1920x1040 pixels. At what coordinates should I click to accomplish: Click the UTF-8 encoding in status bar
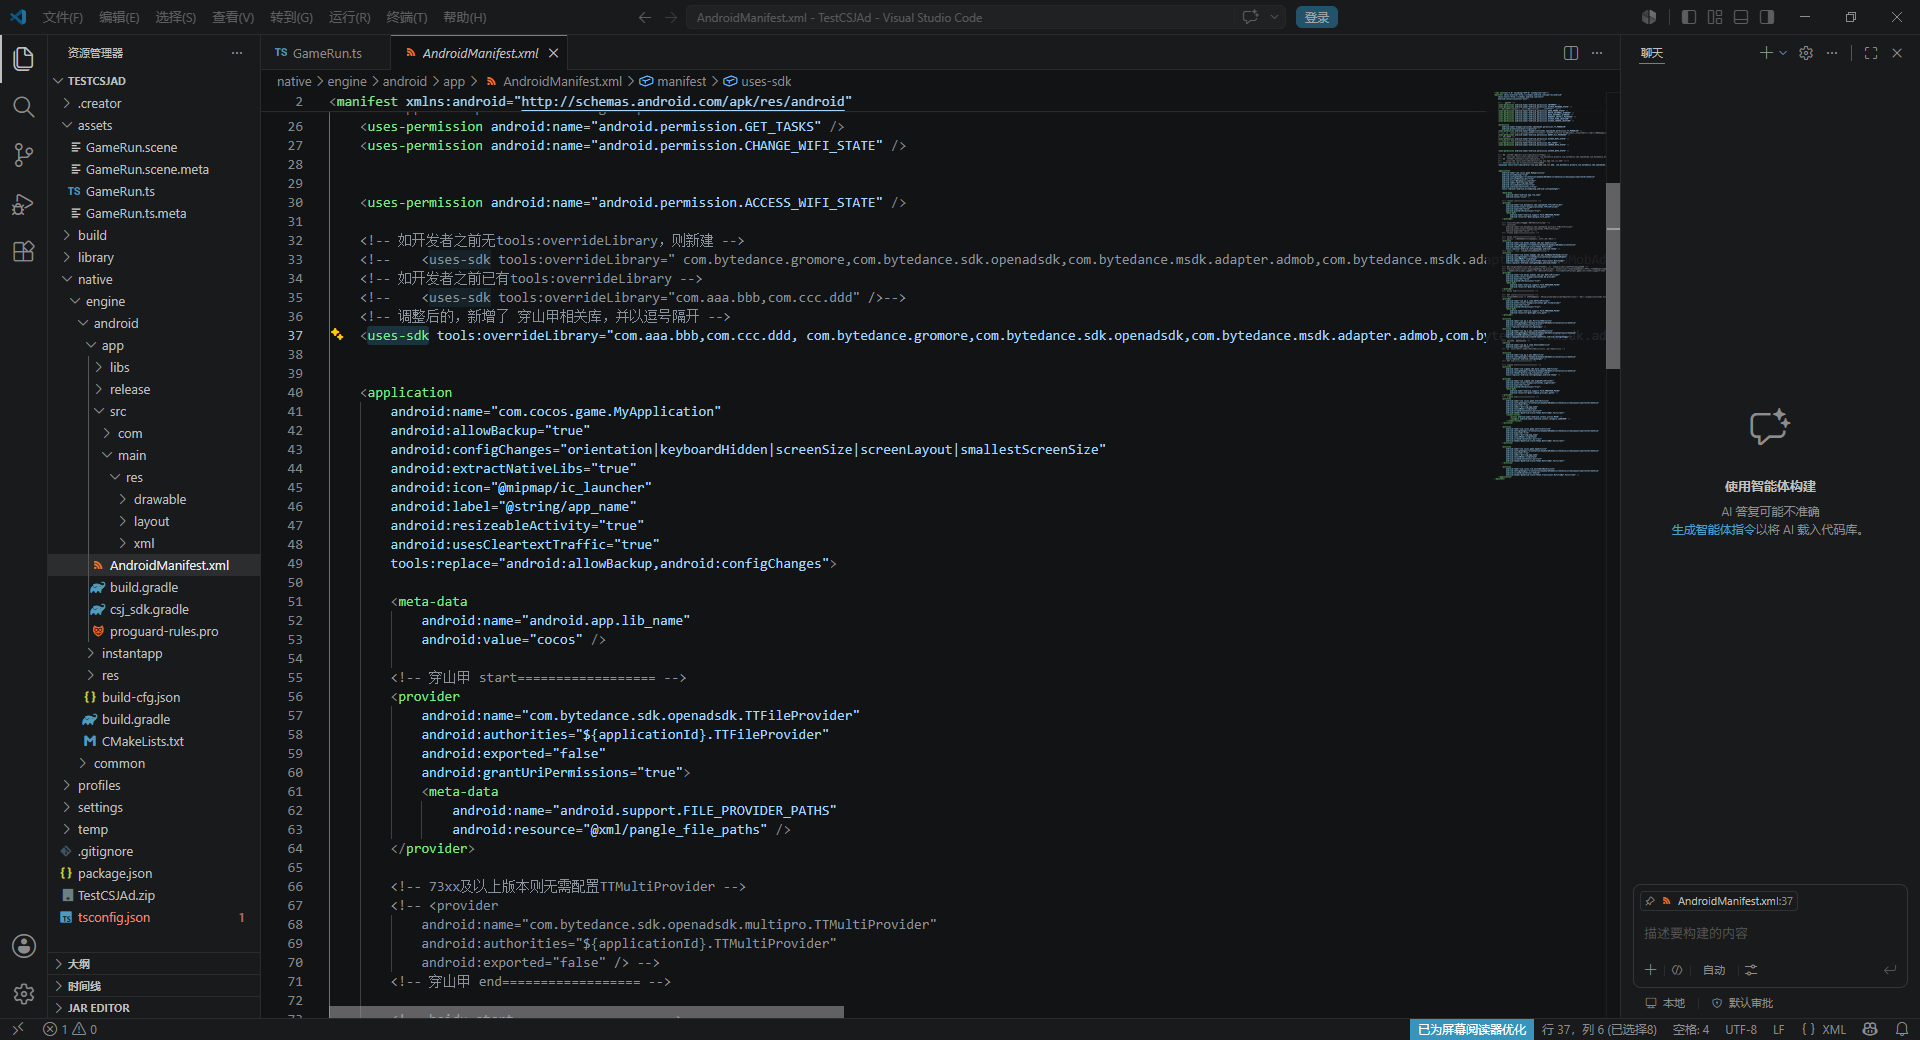(1740, 1029)
